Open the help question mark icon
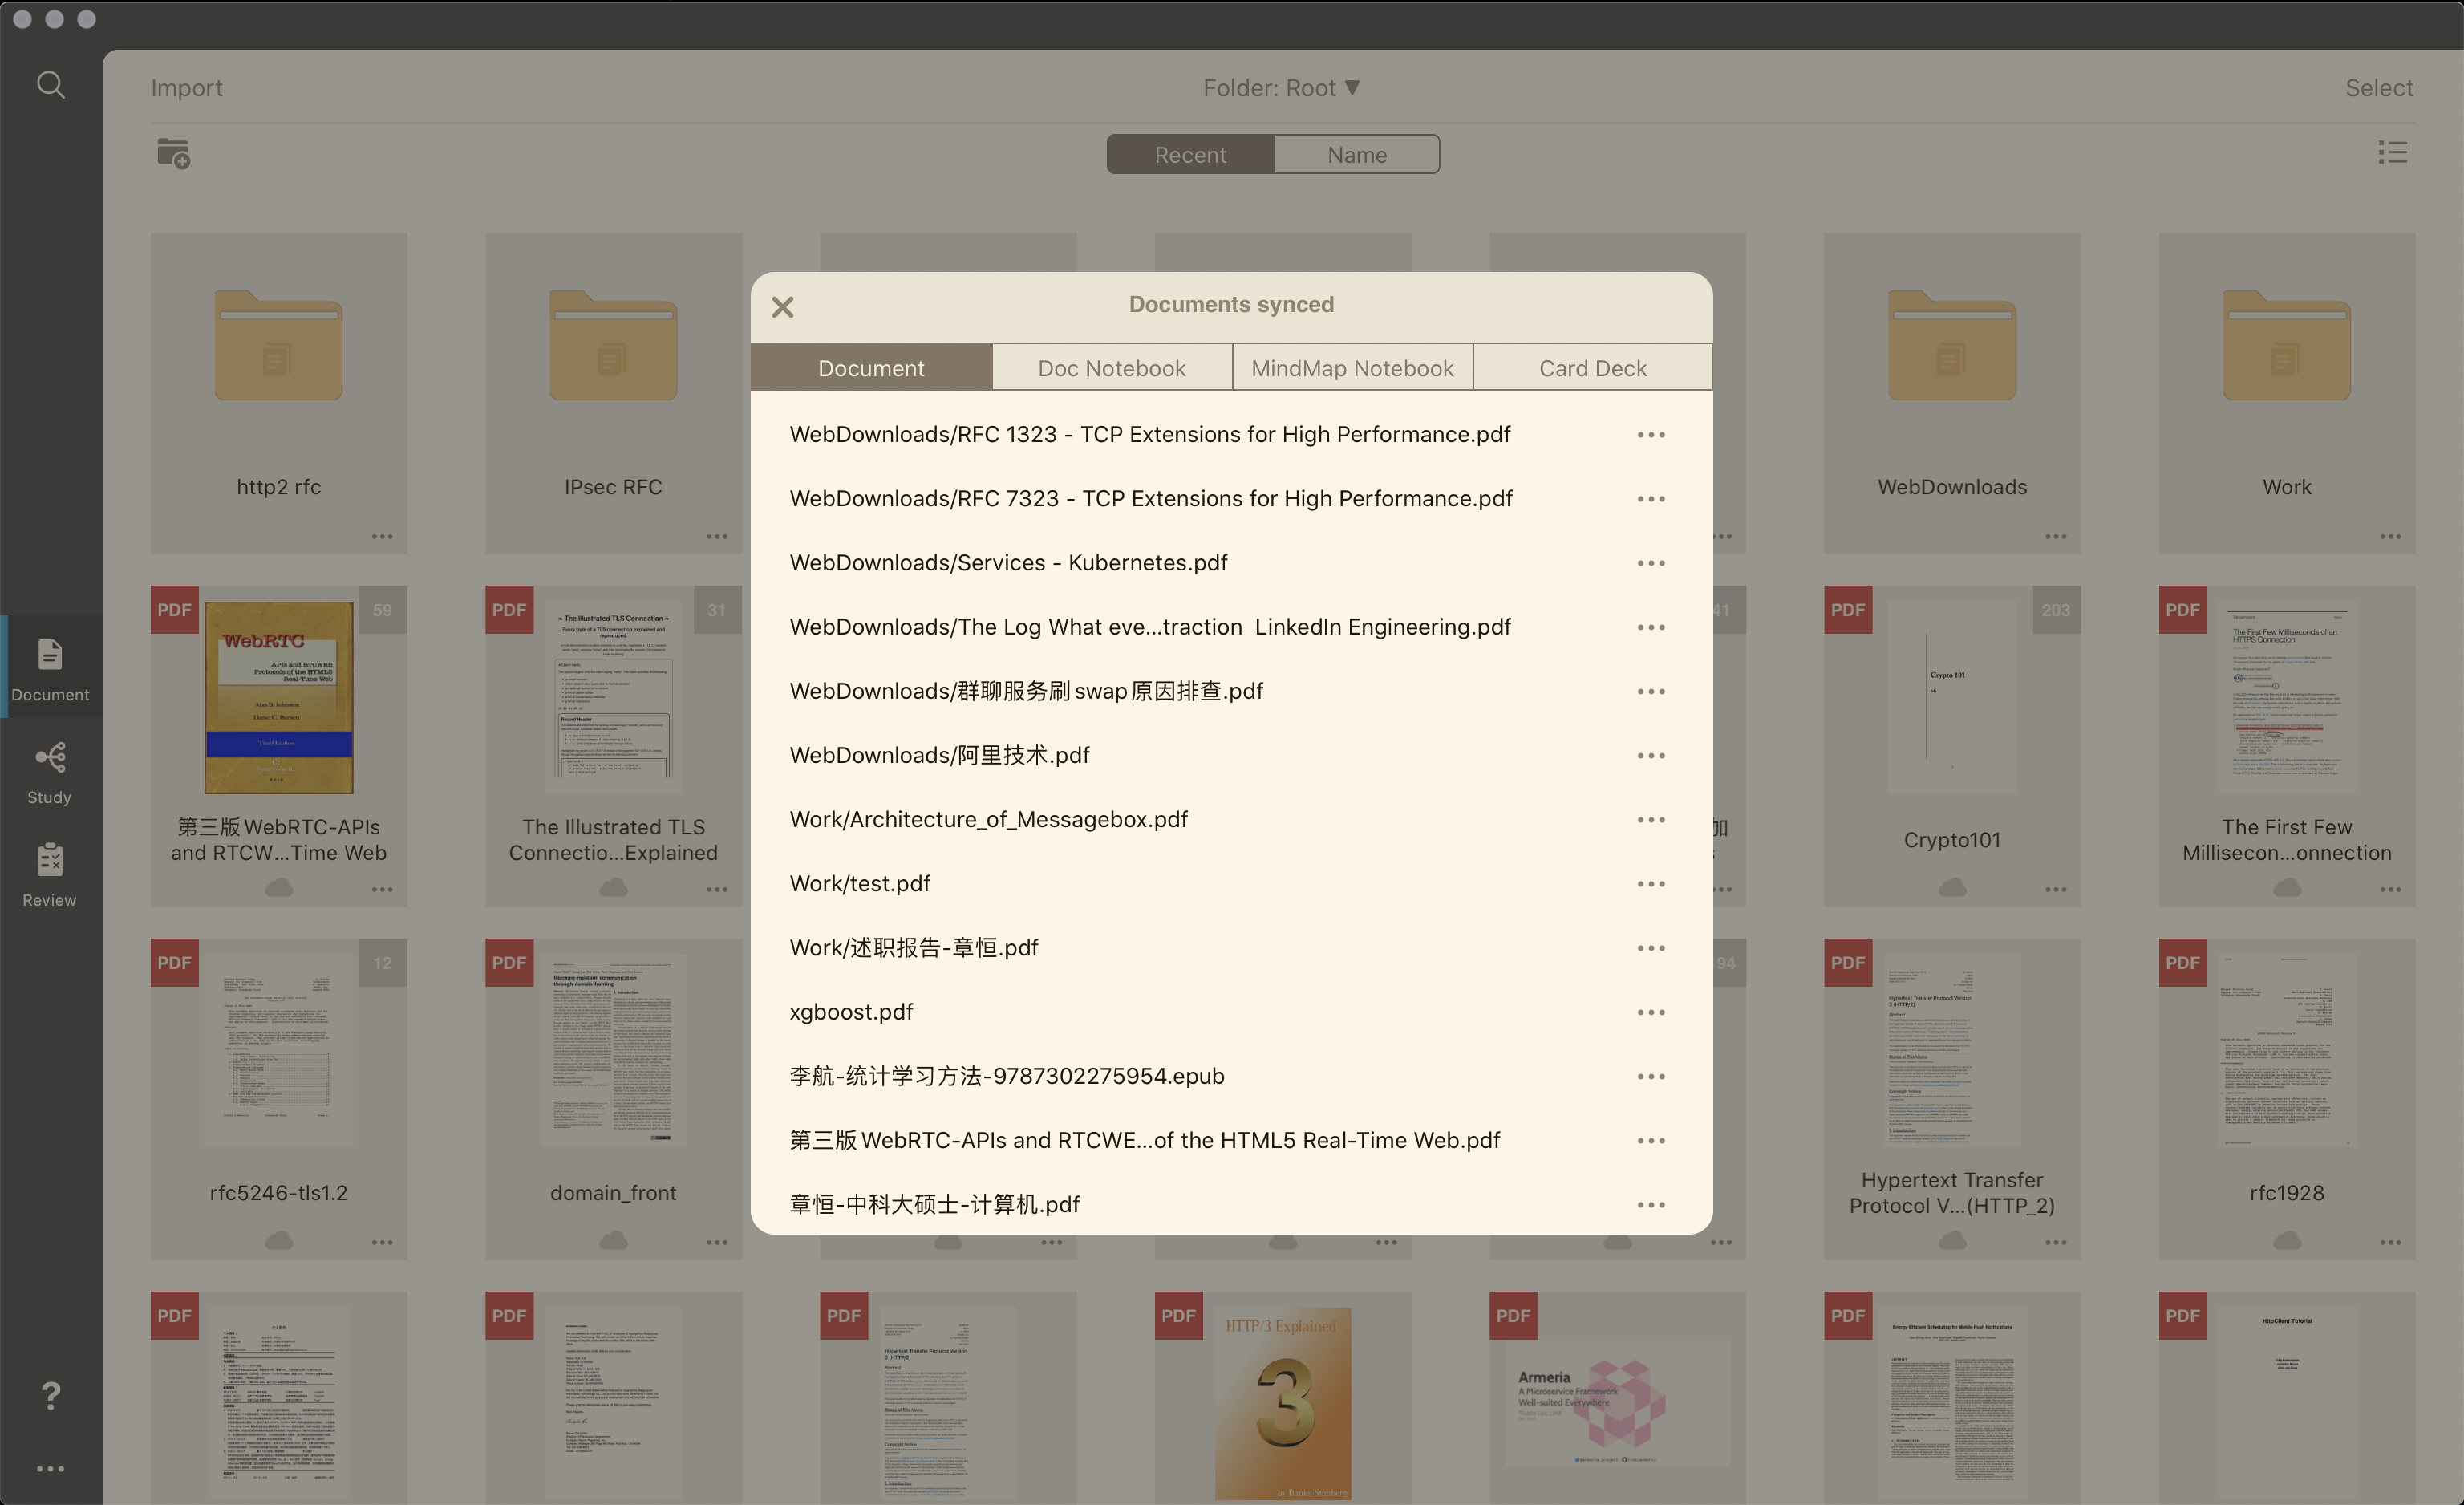Screen dimensions: 2464x1505 pos(51,1395)
